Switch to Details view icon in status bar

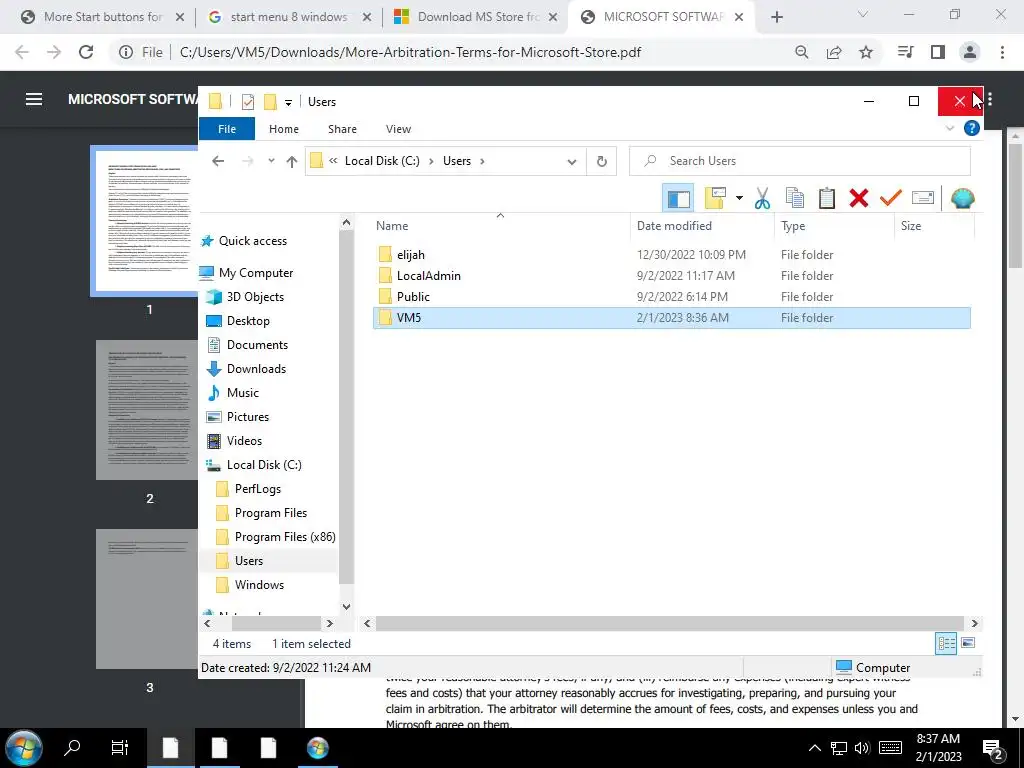[x=946, y=643]
